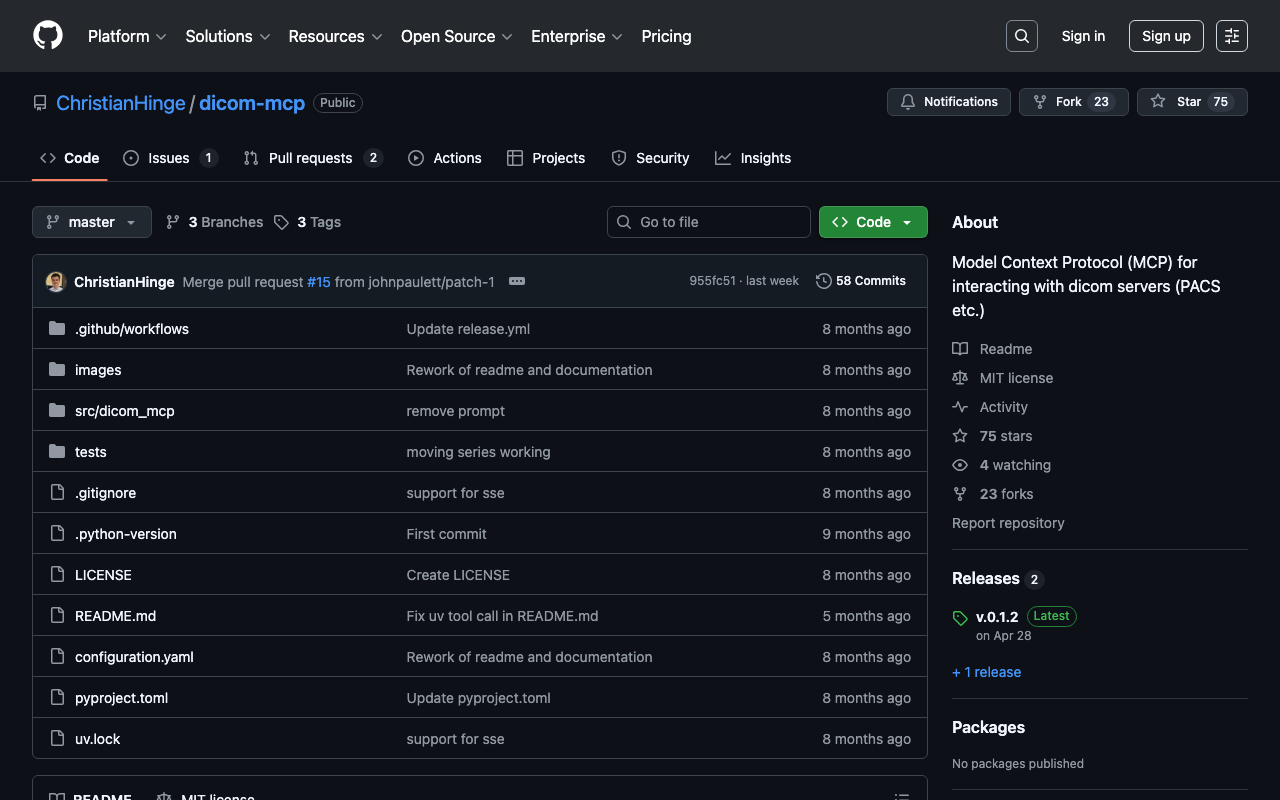1280x800 pixels.
Task: Click the v.0.1.2 release tag
Action: pos(997,617)
